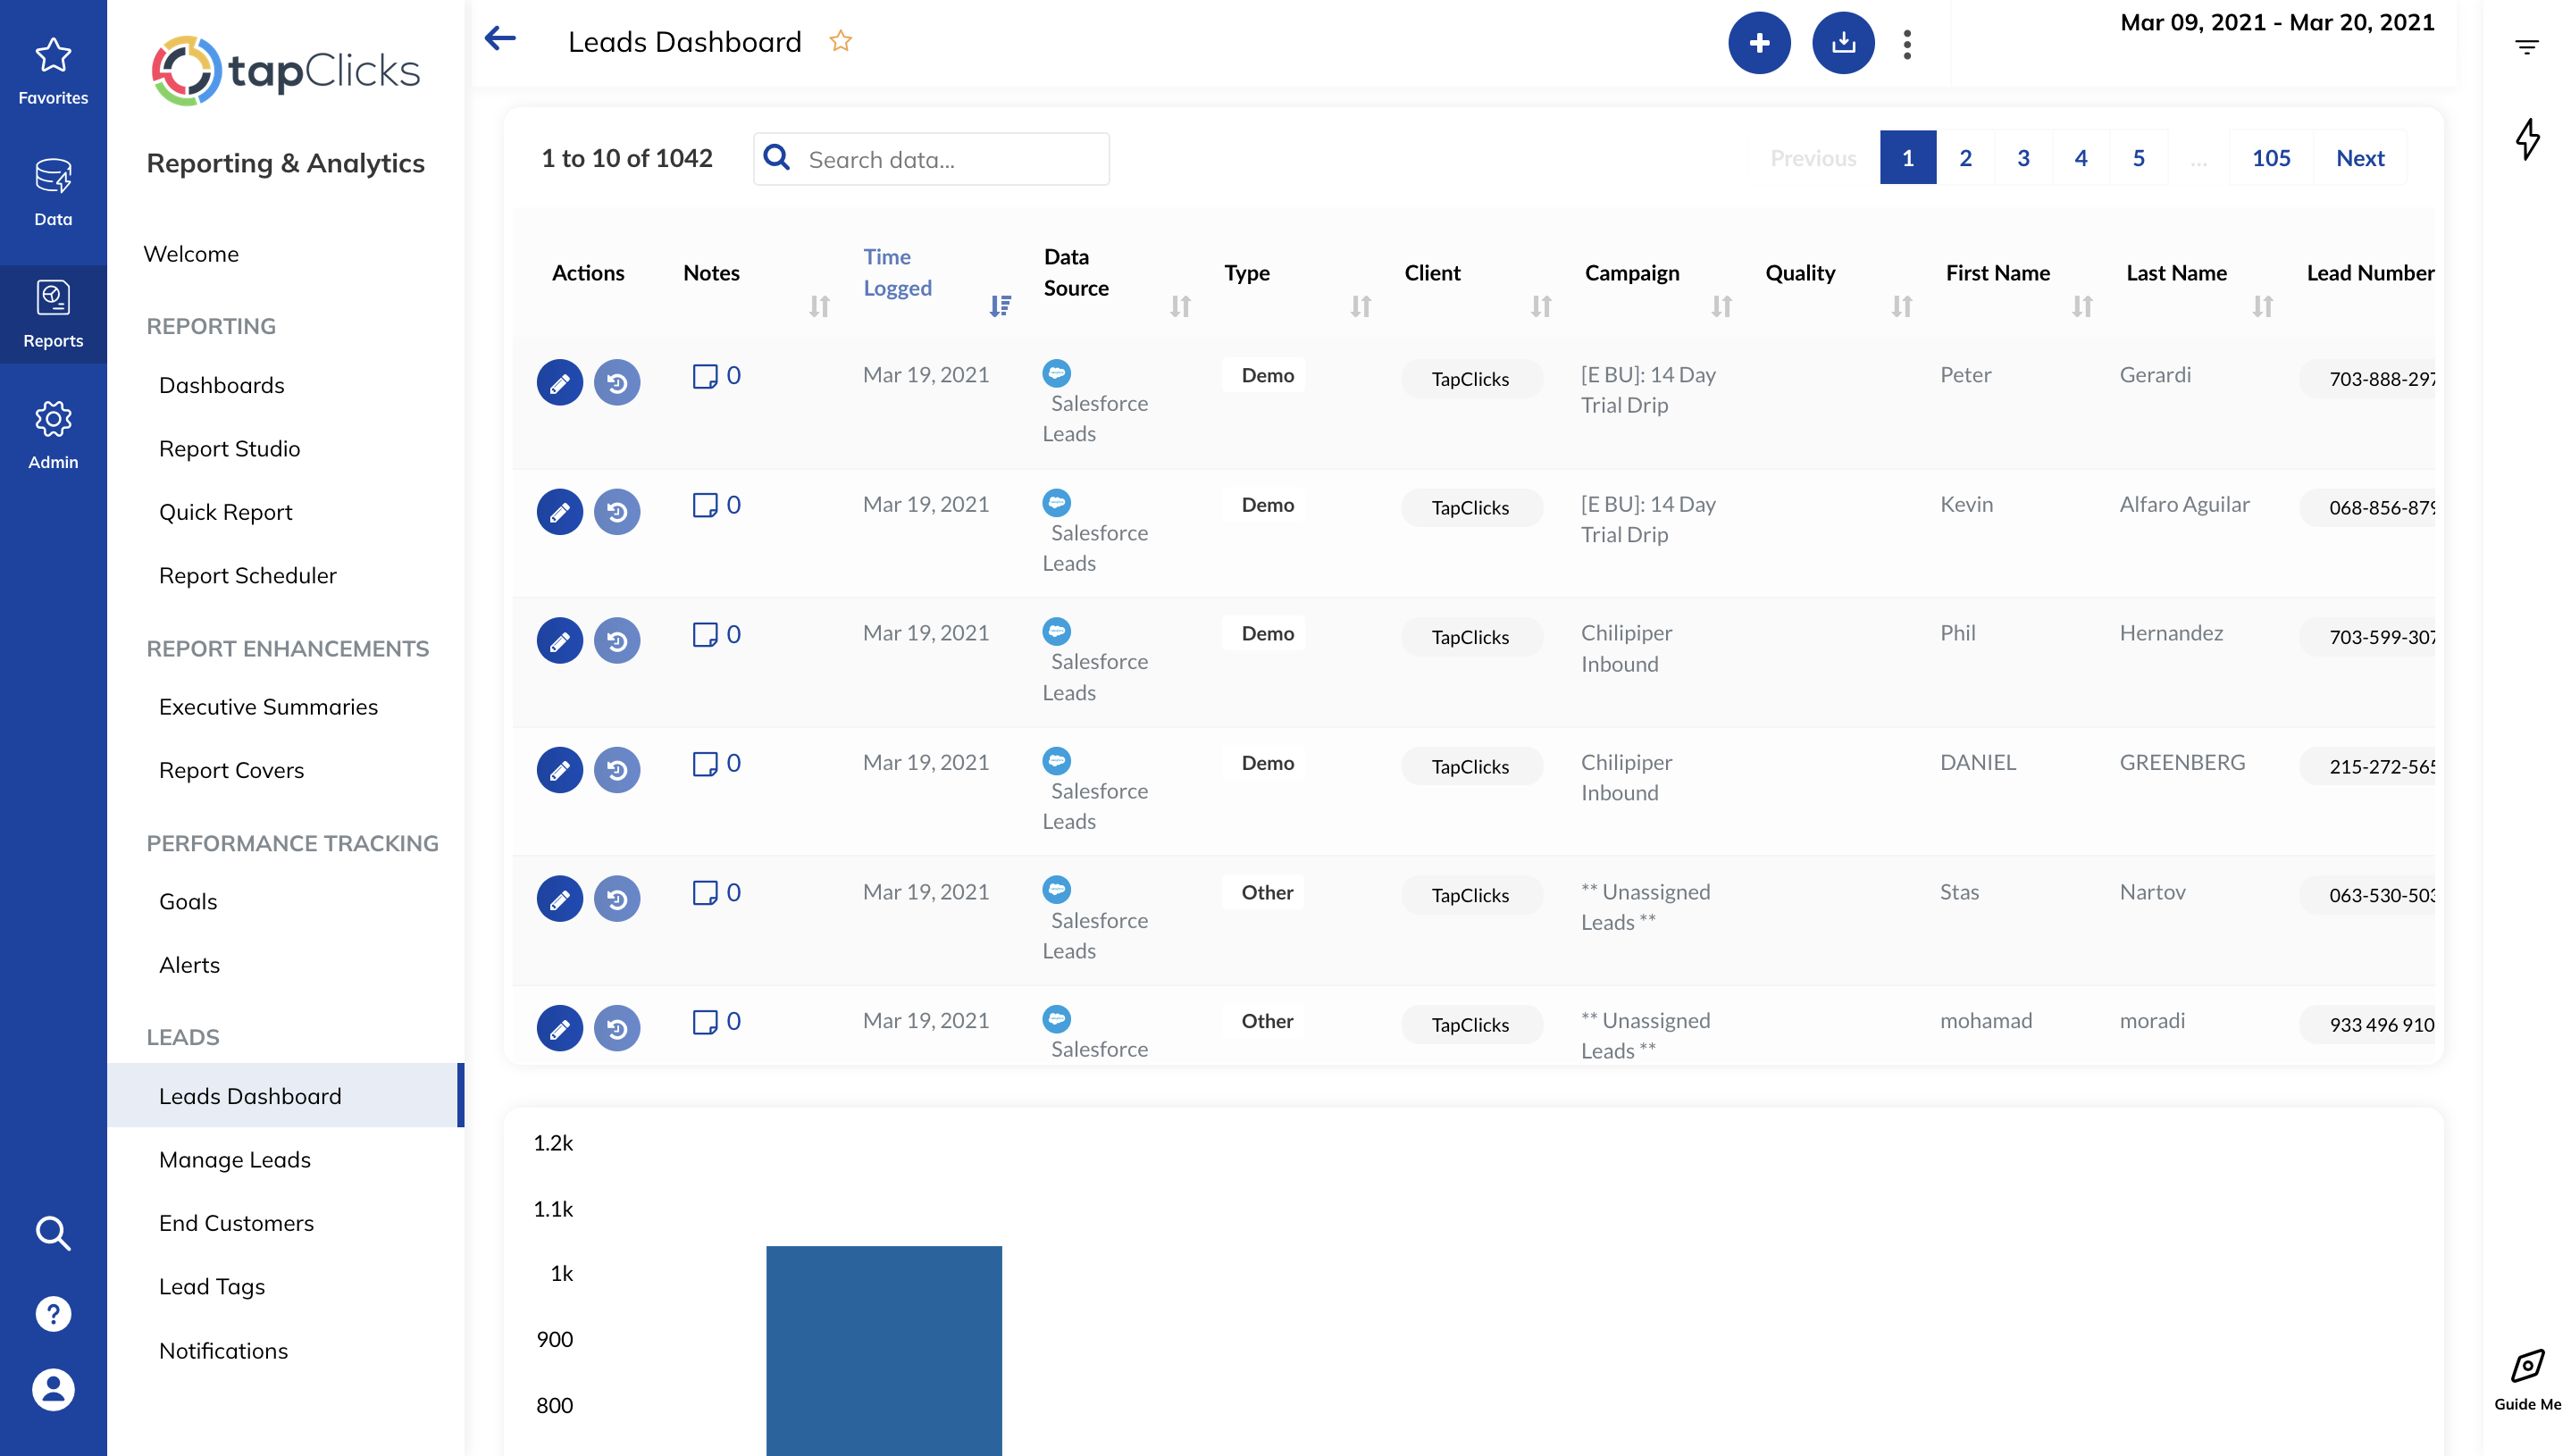This screenshot has height=1456, width=2571.
Task: Open the lightning bolt quick actions
Action: [x=2527, y=138]
